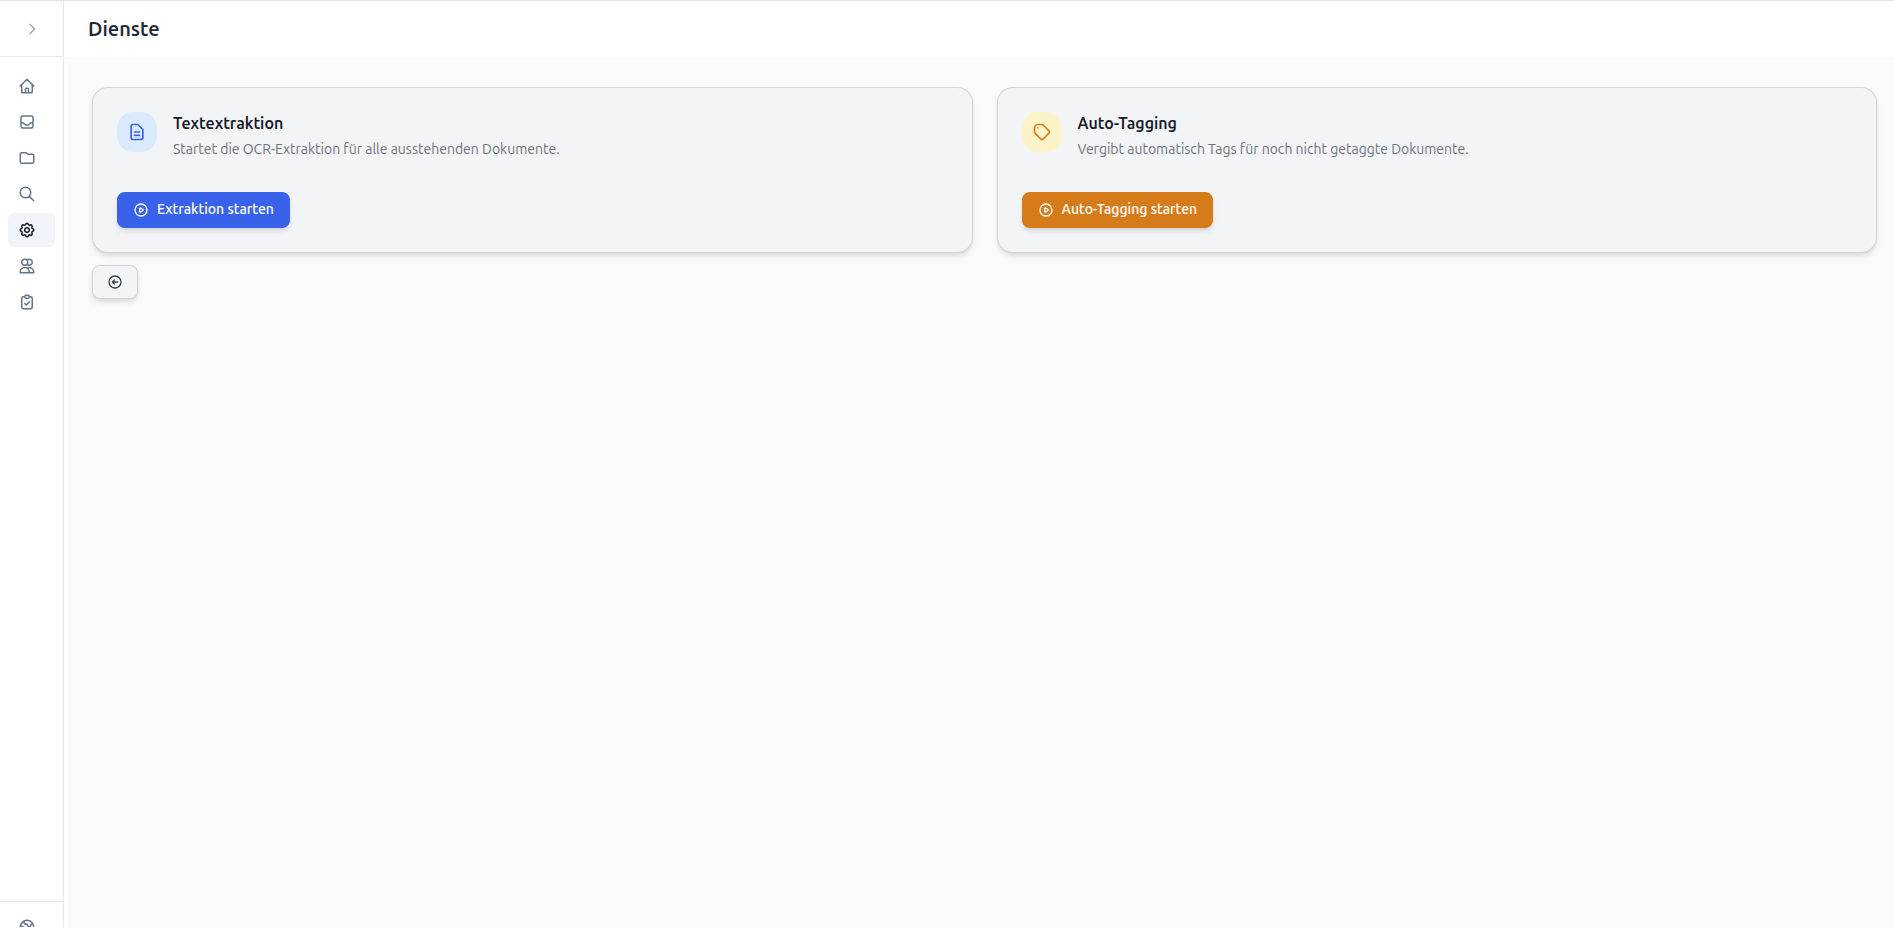1894x927 pixels.
Task: Open the Search magnifier icon in sidebar
Action: (x=27, y=194)
